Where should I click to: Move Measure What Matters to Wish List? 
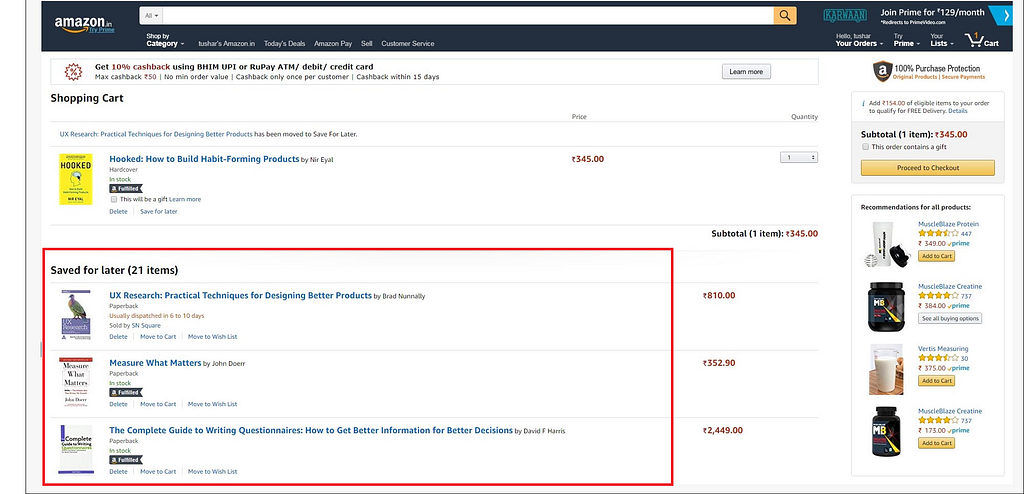click(212, 404)
